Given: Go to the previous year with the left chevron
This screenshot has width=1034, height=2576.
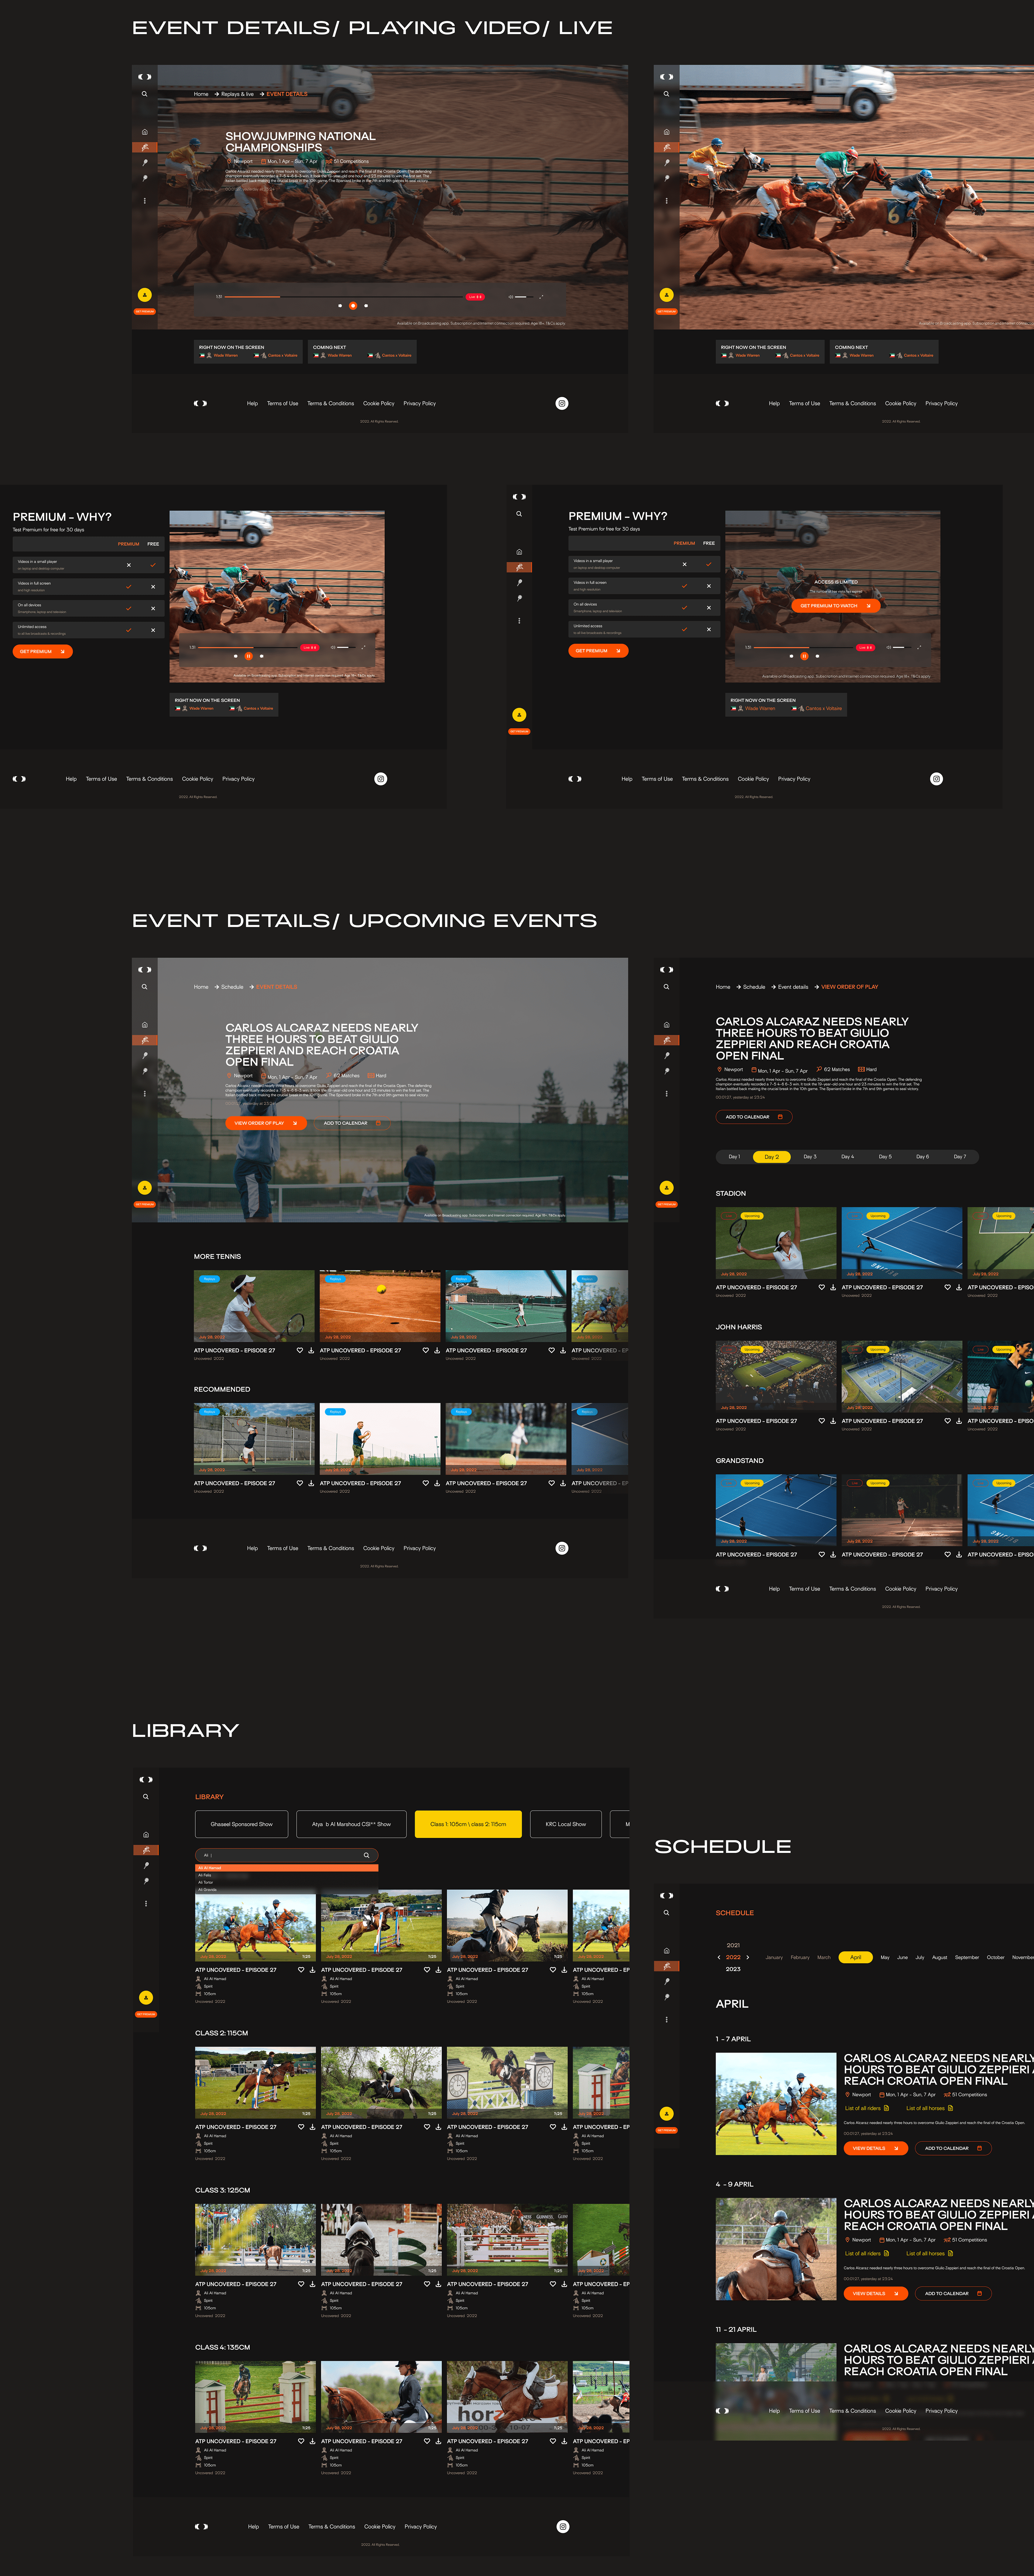Looking at the screenshot, I should click(719, 1957).
